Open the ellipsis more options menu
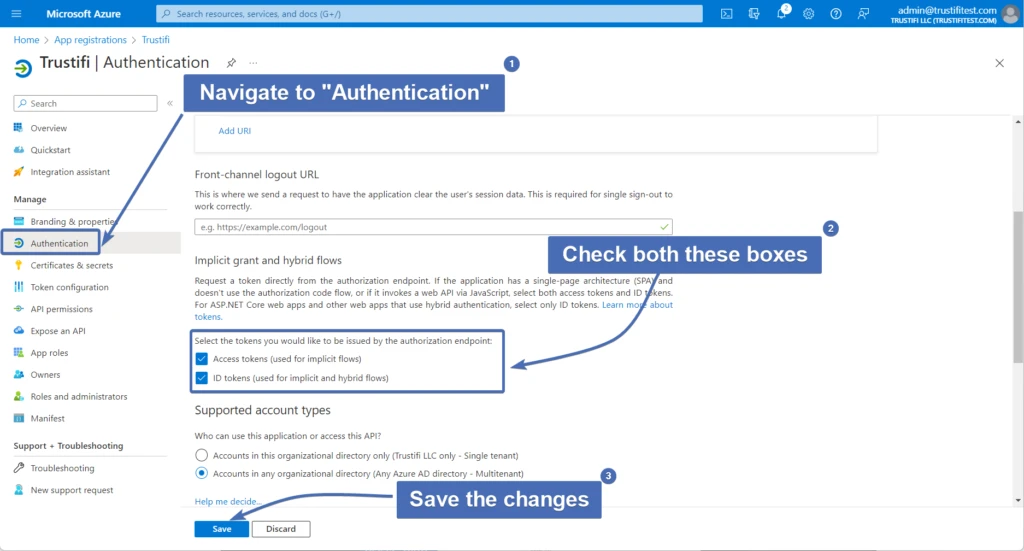Image resolution: width=1024 pixels, height=551 pixels. click(x=253, y=63)
